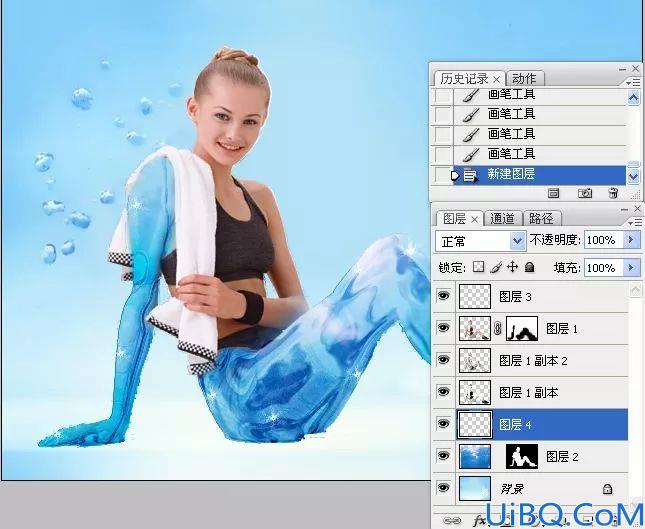Hide the 背景 background layer
This screenshot has width=645, height=529.
443,488
